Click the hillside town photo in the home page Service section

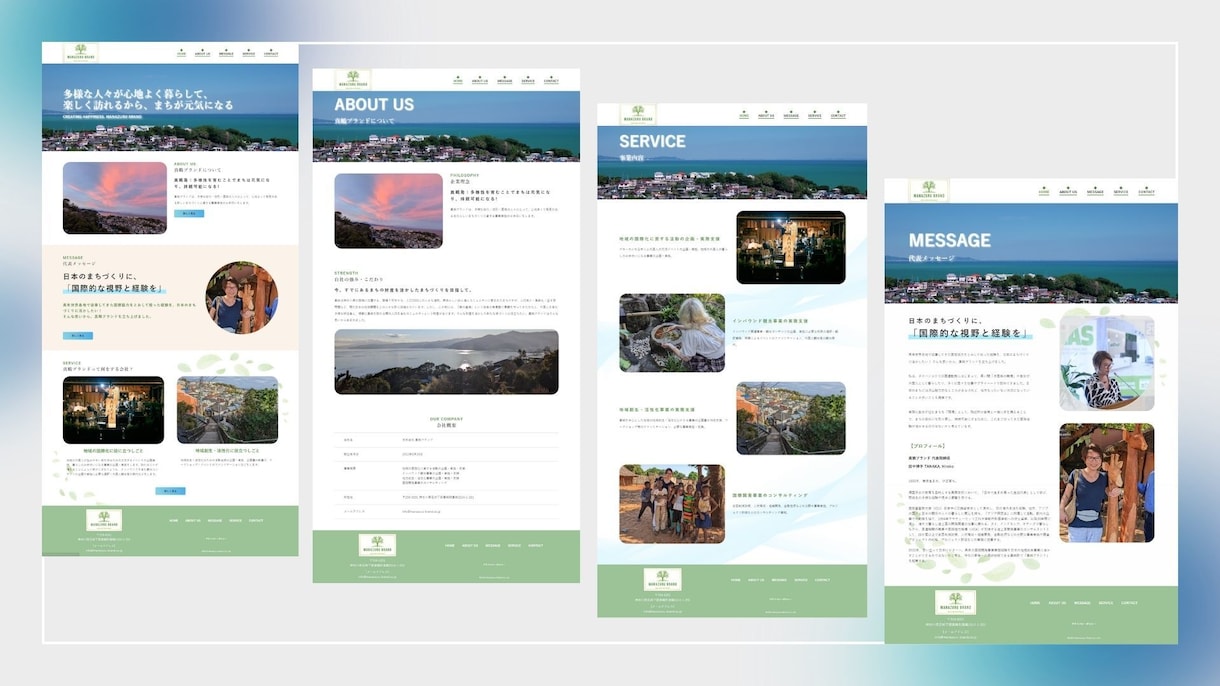228,410
